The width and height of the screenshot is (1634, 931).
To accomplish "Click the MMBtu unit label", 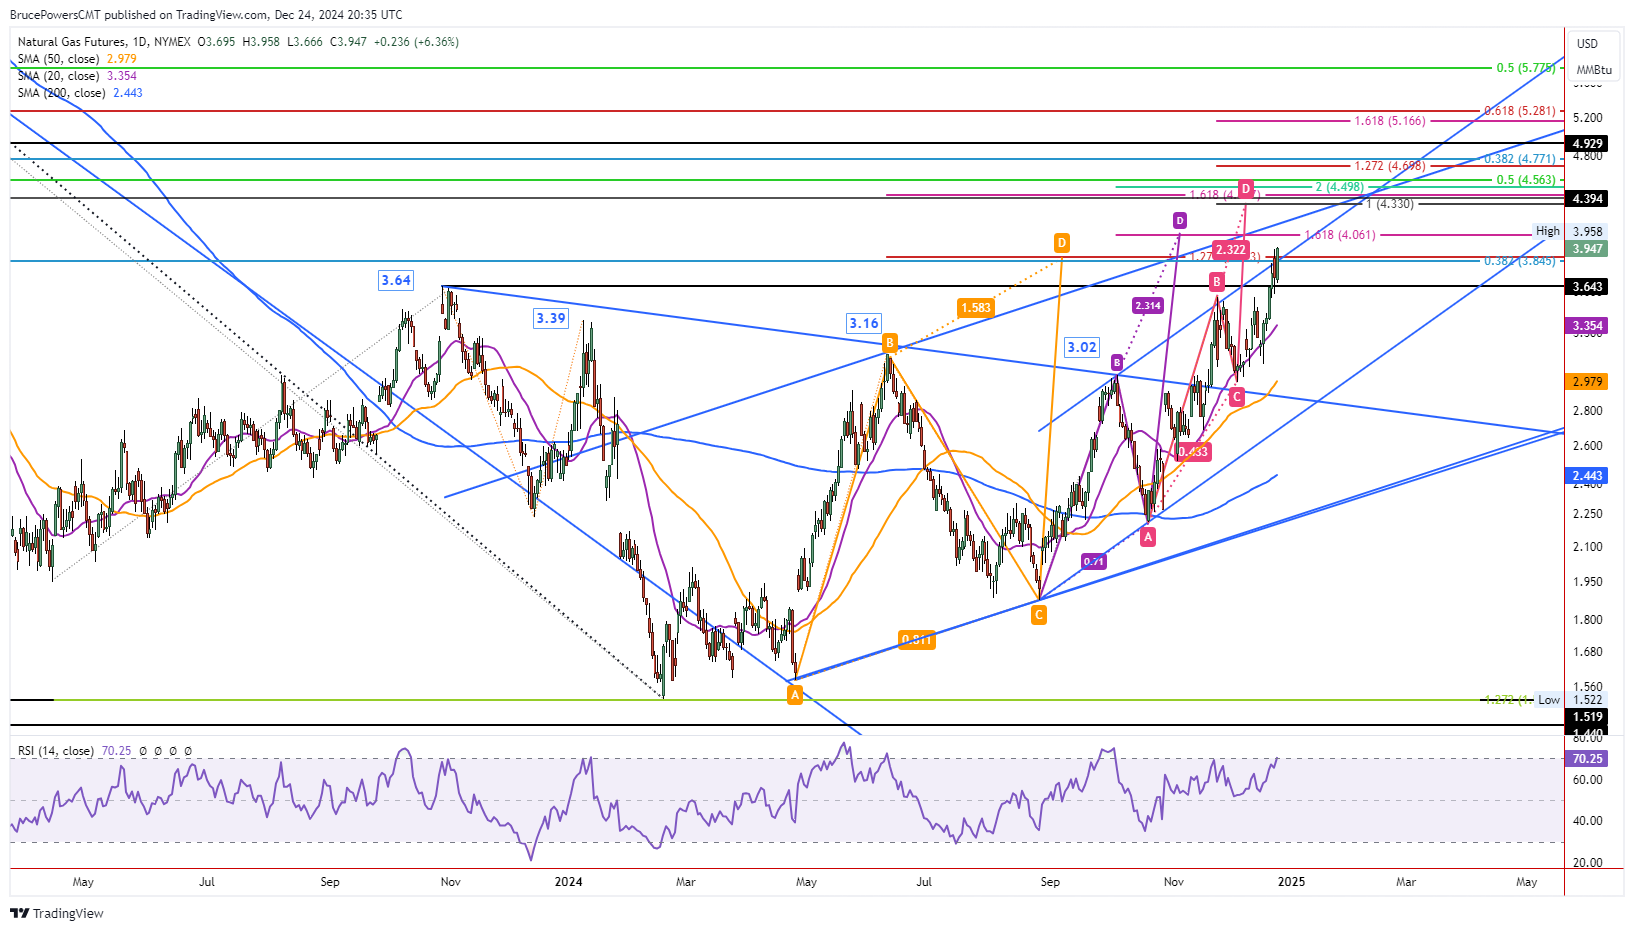I will 1594,70.
